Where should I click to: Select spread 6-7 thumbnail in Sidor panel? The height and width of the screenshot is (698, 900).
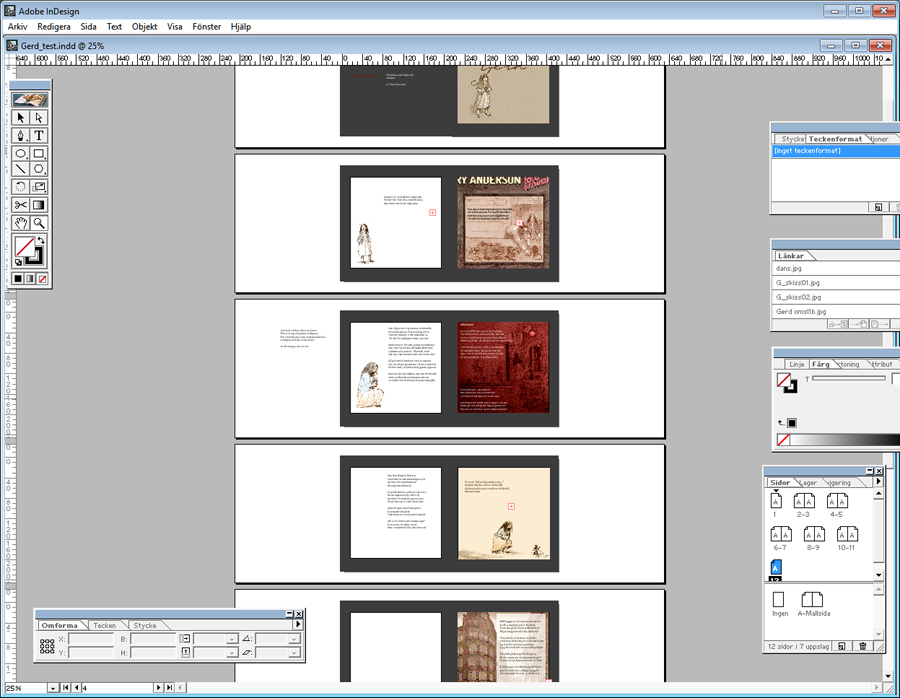tap(781, 534)
